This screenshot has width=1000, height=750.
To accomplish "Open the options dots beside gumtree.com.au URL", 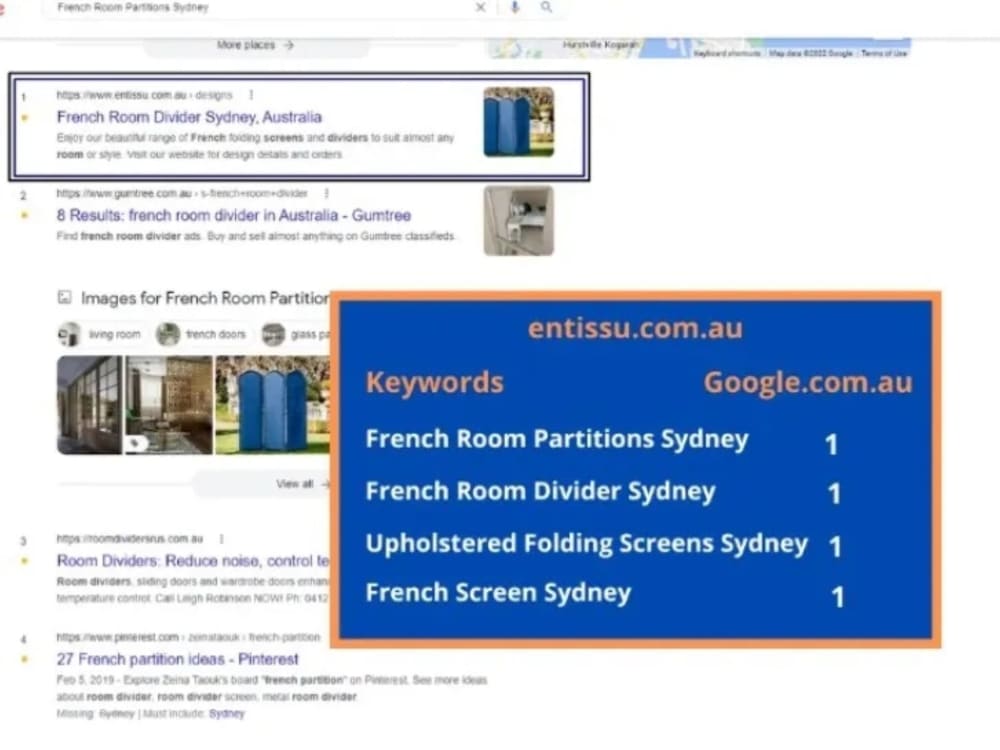I will pyautogui.click(x=327, y=193).
